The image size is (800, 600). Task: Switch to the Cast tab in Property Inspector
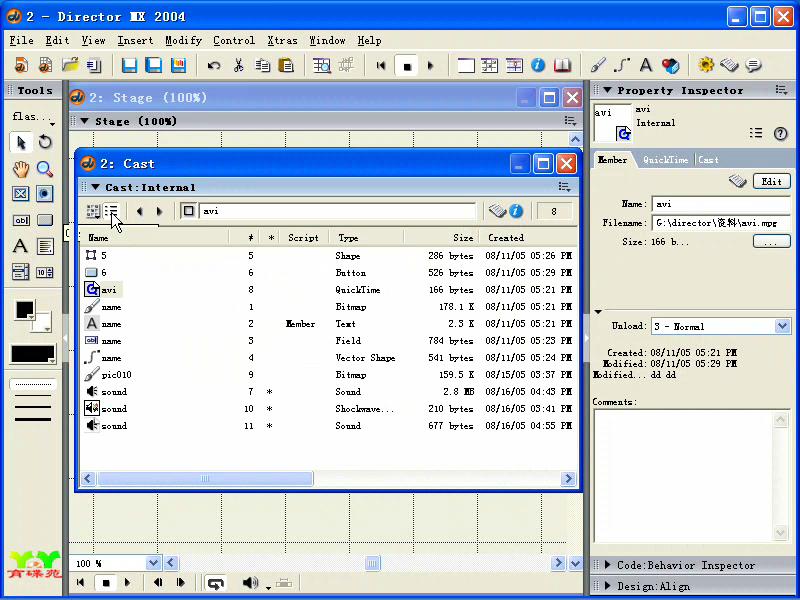coord(708,160)
